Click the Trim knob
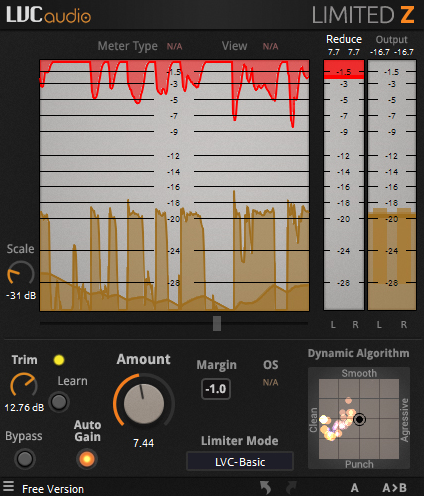Image resolution: width=424 pixels, height=496 pixels. 24,385
